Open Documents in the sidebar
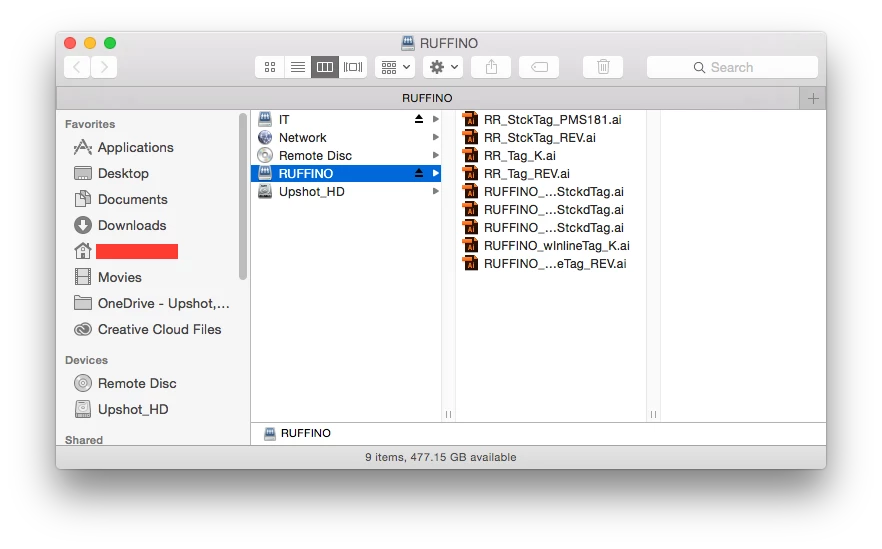This screenshot has height=549, width=882. point(133,199)
